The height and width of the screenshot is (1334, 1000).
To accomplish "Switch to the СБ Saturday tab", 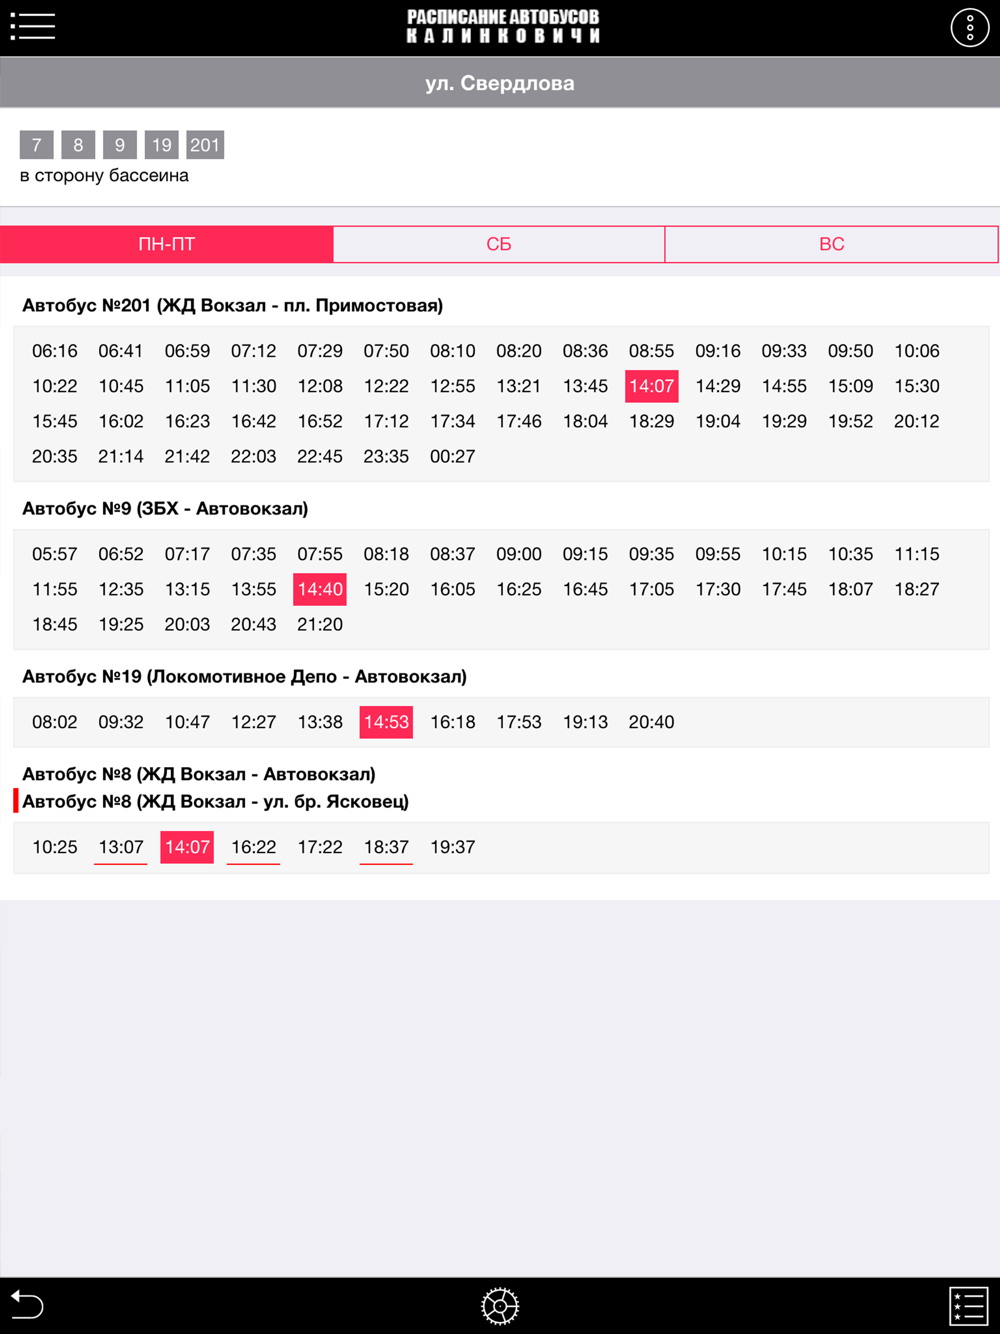I will tap(499, 244).
